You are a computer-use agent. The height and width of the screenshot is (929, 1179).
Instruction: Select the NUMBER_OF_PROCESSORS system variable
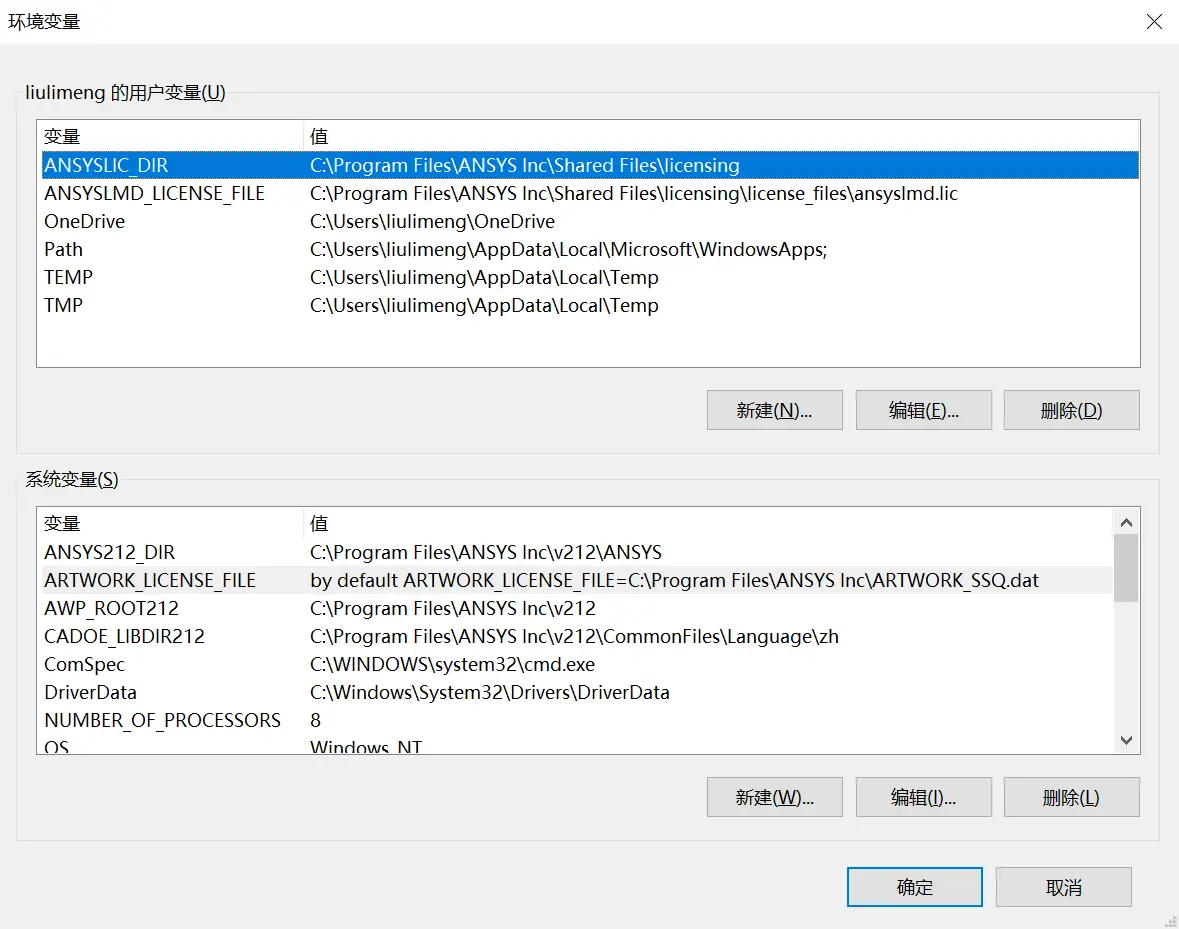577,720
